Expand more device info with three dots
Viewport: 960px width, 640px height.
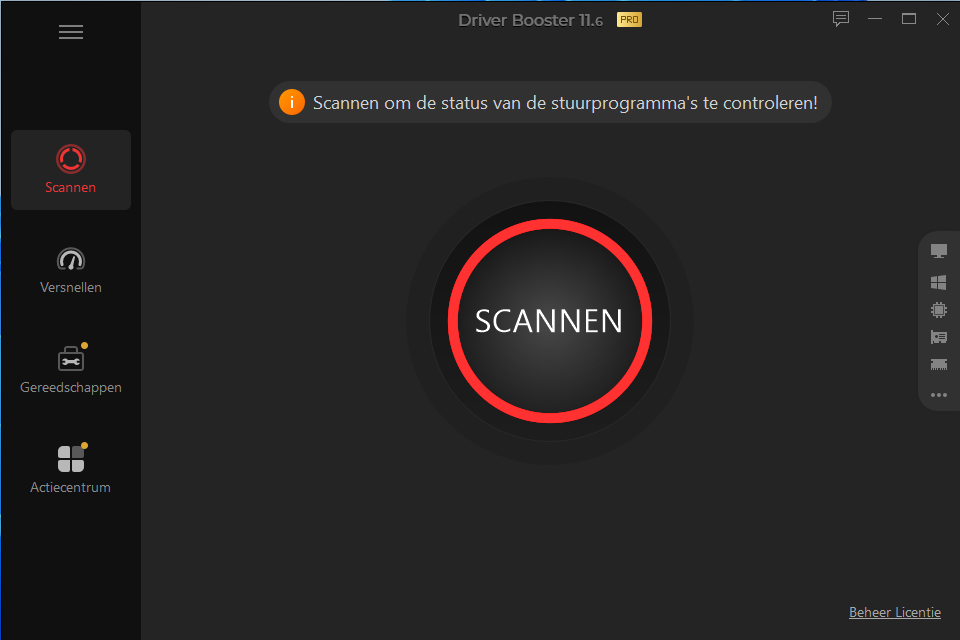[939, 395]
